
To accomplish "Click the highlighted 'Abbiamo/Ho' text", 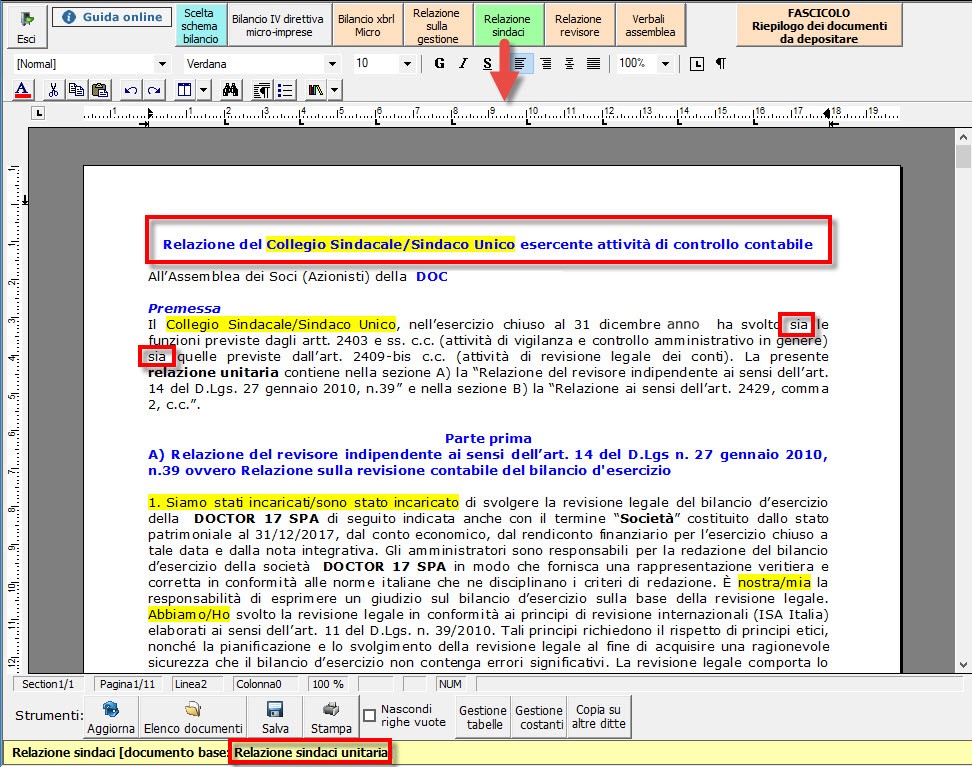I will pos(189,614).
